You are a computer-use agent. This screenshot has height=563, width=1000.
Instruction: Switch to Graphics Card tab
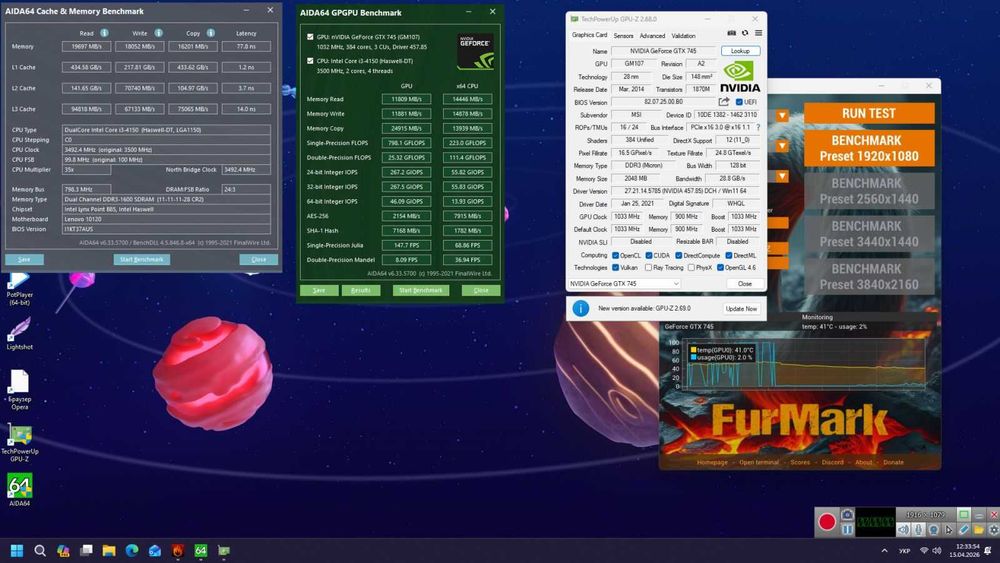click(x=589, y=35)
